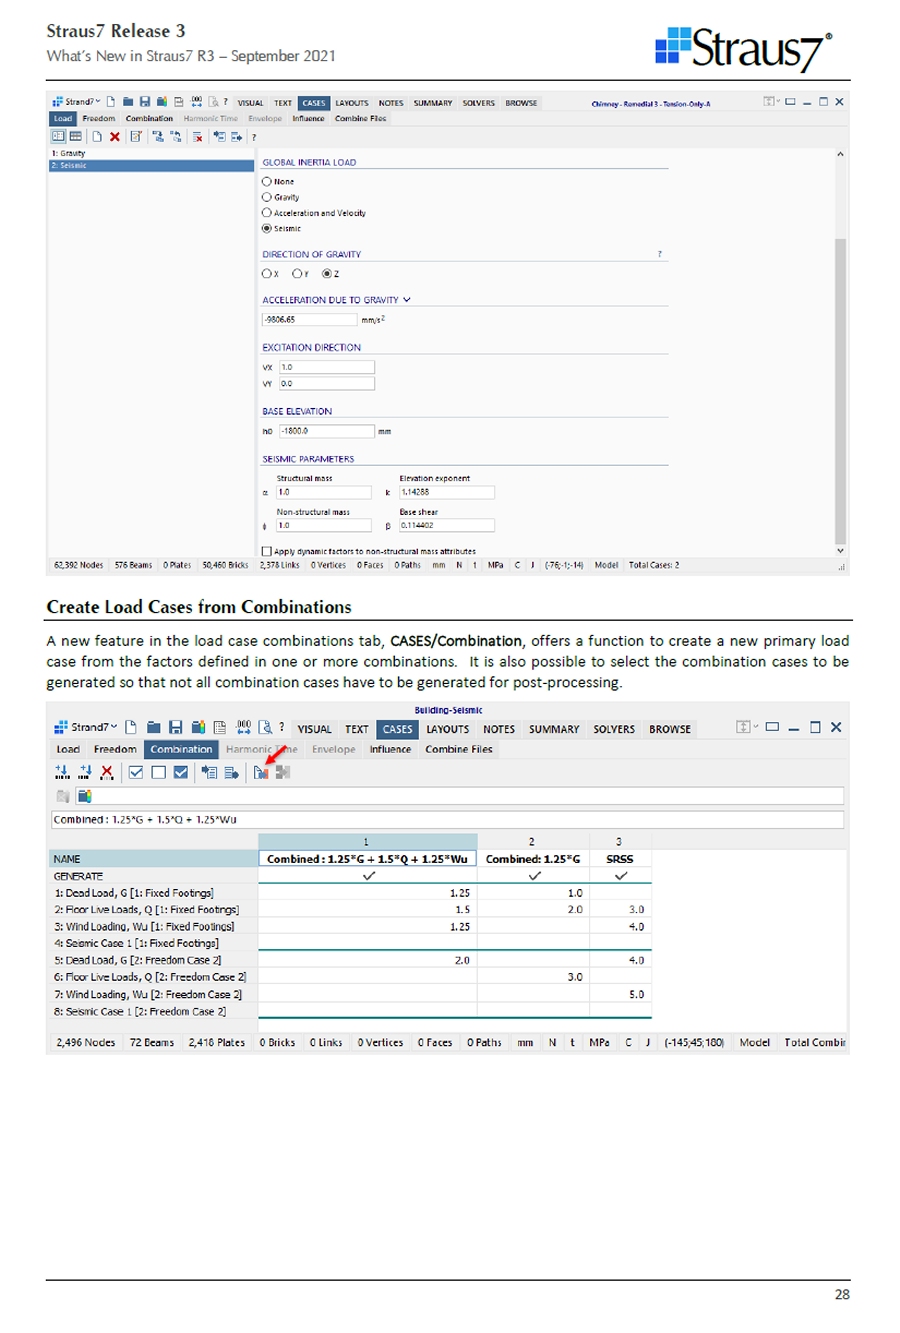
Task: Click Combine Files in the upper window
Action: pos(360,119)
